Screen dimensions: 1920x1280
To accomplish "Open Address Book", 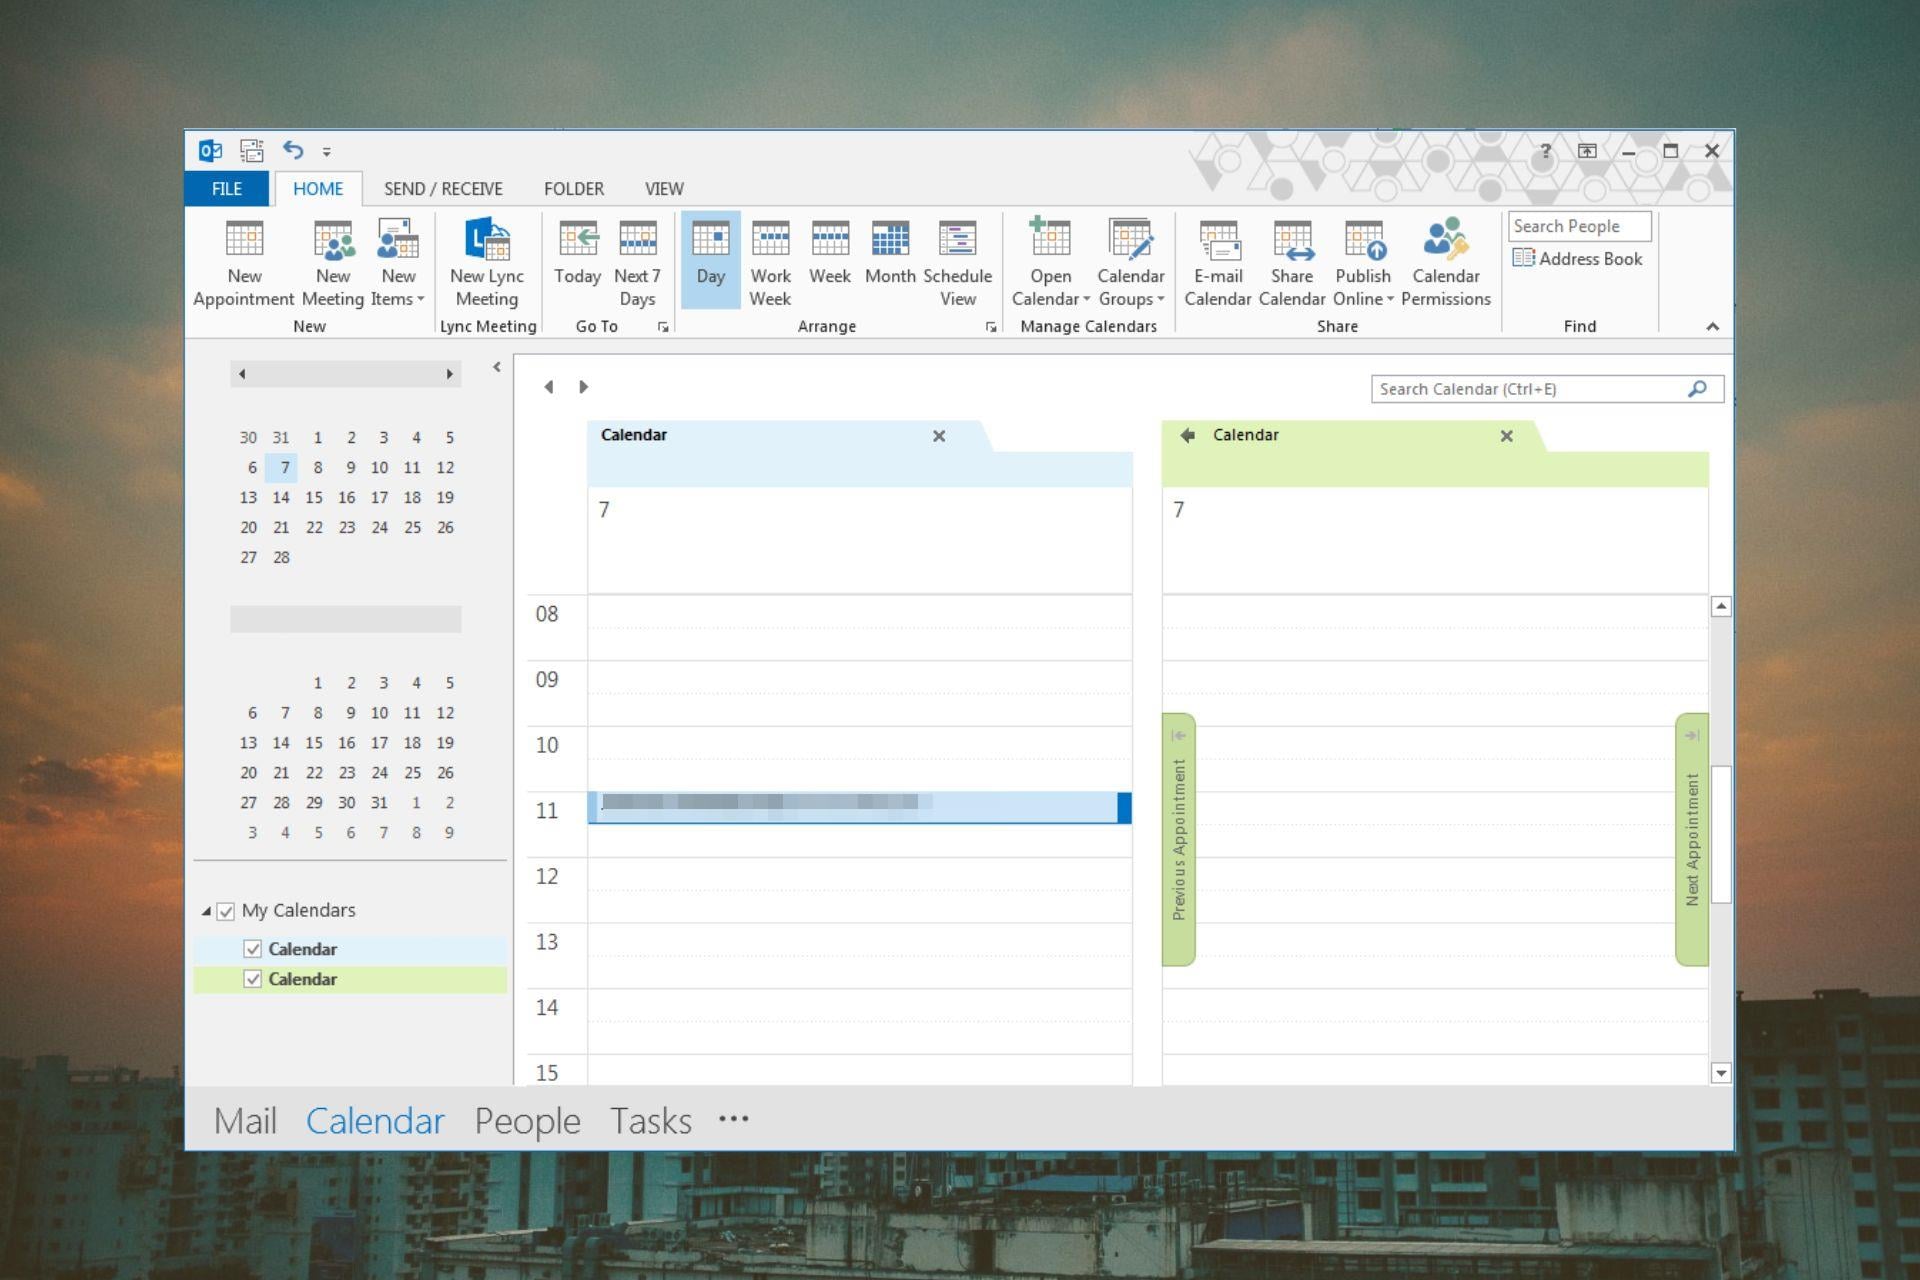I will point(1578,259).
